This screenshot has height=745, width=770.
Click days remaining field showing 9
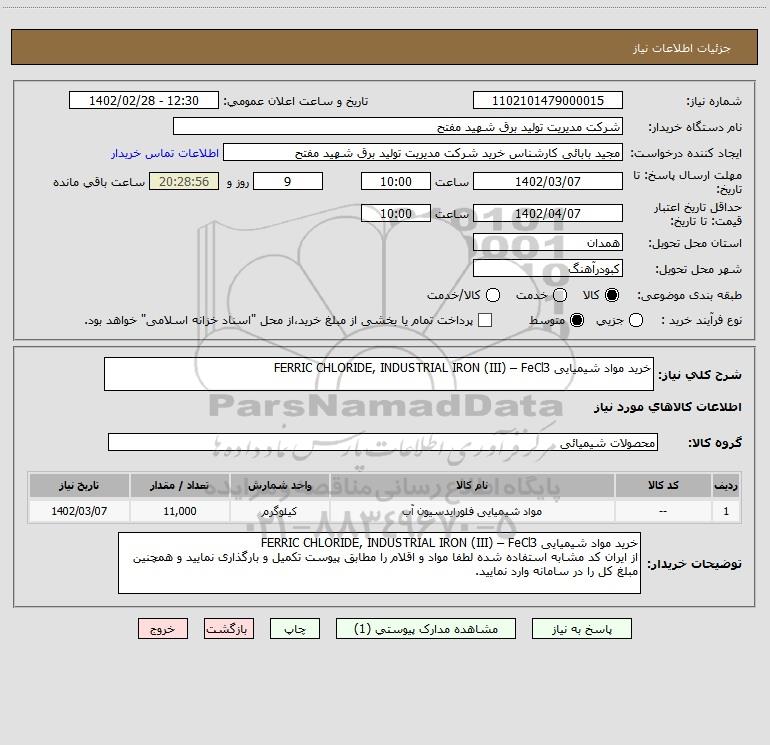pos(288,181)
